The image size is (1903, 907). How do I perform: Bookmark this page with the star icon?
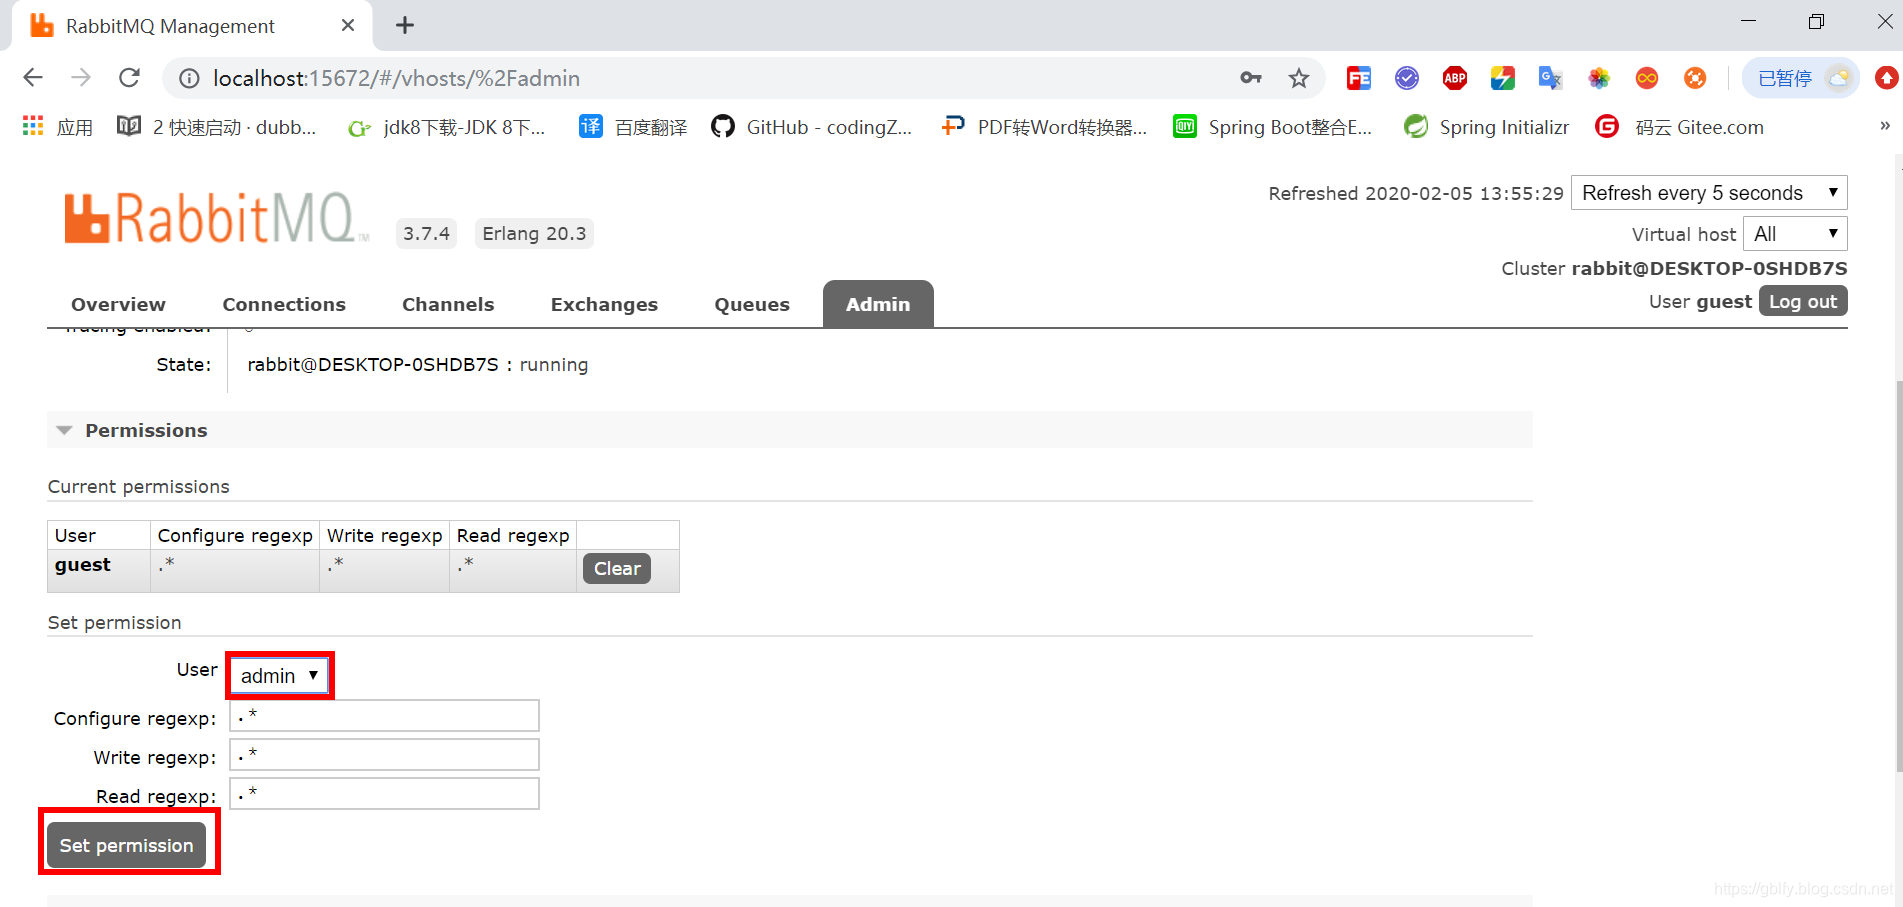[x=1299, y=78]
